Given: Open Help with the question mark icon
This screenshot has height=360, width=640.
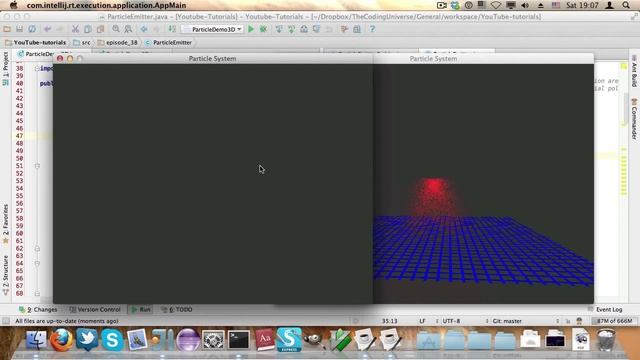Looking at the screenshot, I should [372, 29].
